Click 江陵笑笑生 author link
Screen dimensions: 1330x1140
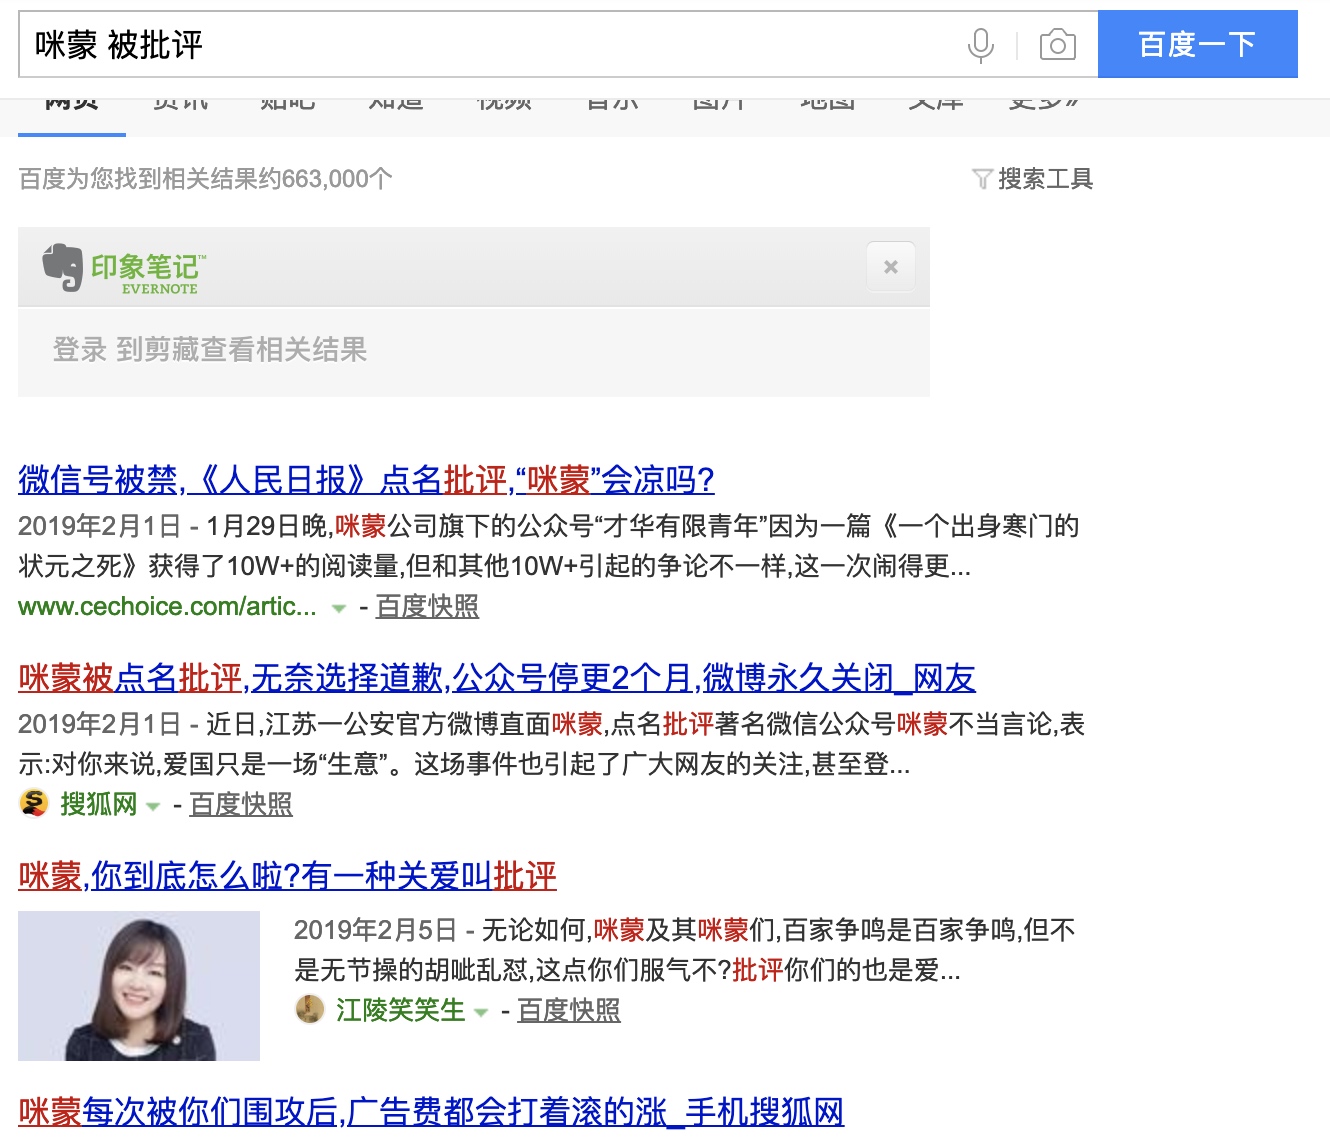pos(401,1010)
